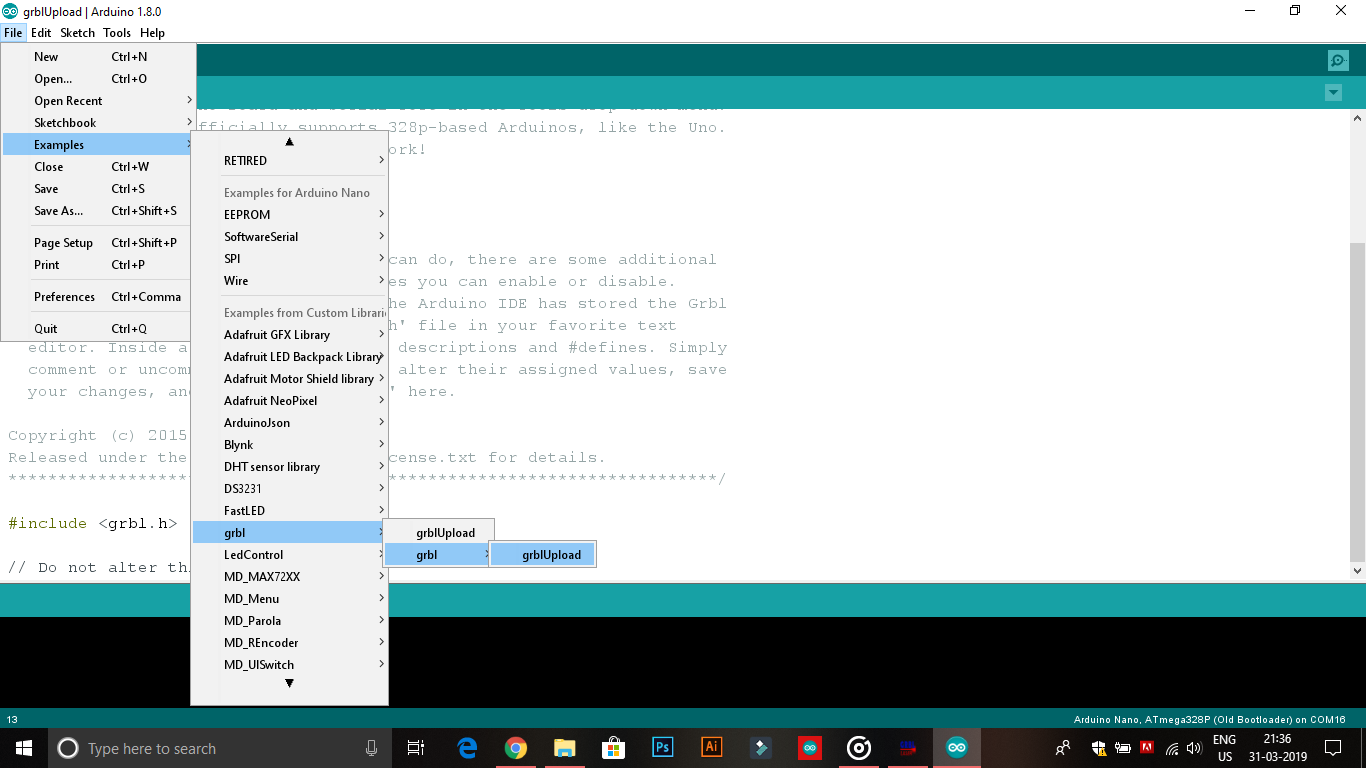Open File Explorer from the taskbar

[x=564, y=747]
